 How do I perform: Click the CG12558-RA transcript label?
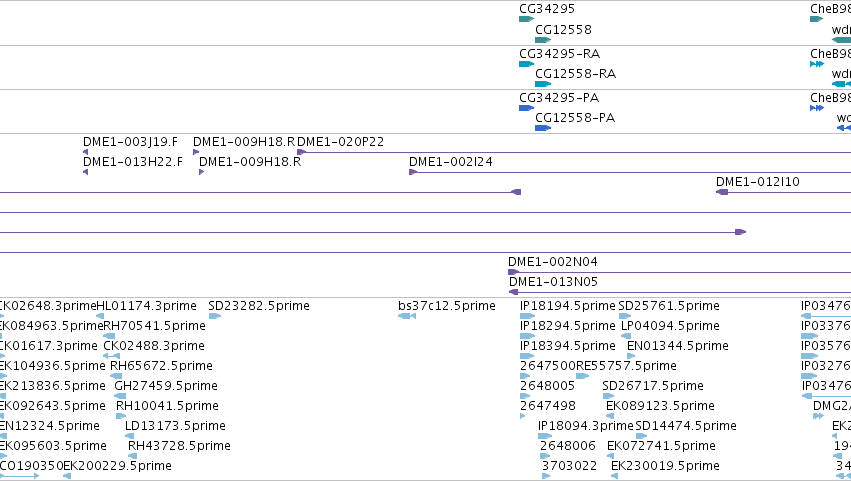[575, 74]
